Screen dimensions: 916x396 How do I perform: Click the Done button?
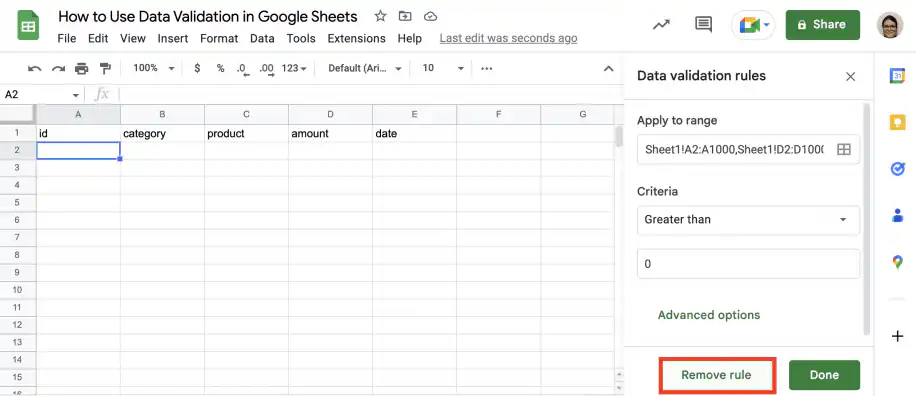click(824, 375)
